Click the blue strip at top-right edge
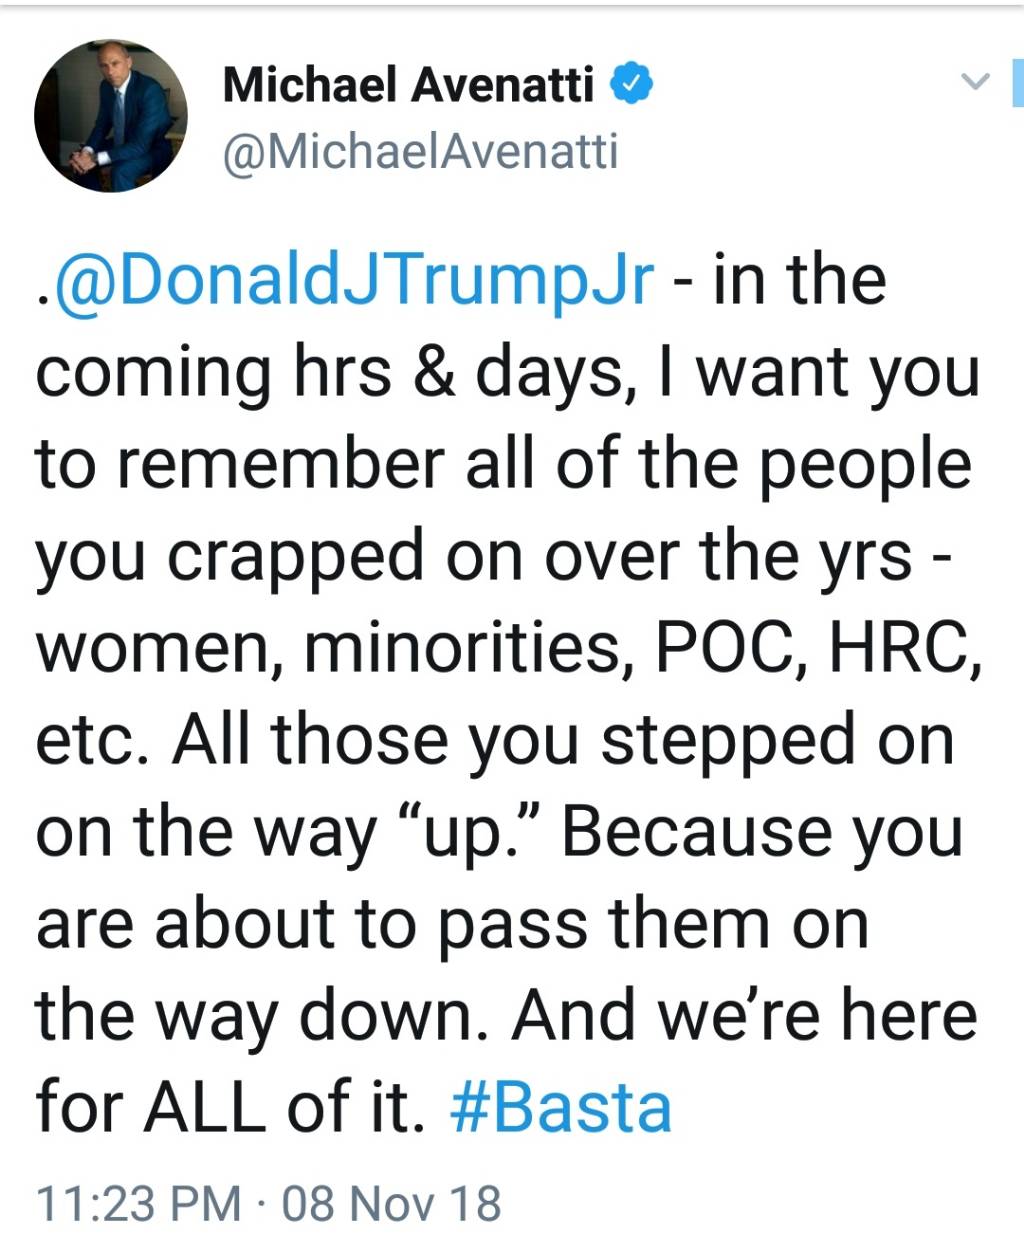The height and width of the screenshot is (1252, 1024). (1018, 82)
